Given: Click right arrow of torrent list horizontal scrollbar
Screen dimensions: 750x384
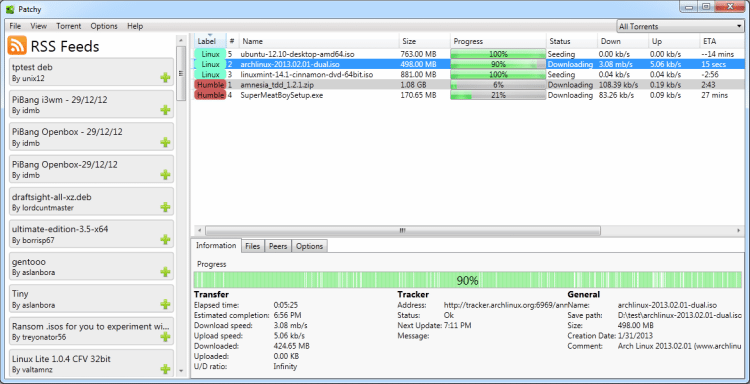Looking at the screenshot, I should click(x=739, y=230).
